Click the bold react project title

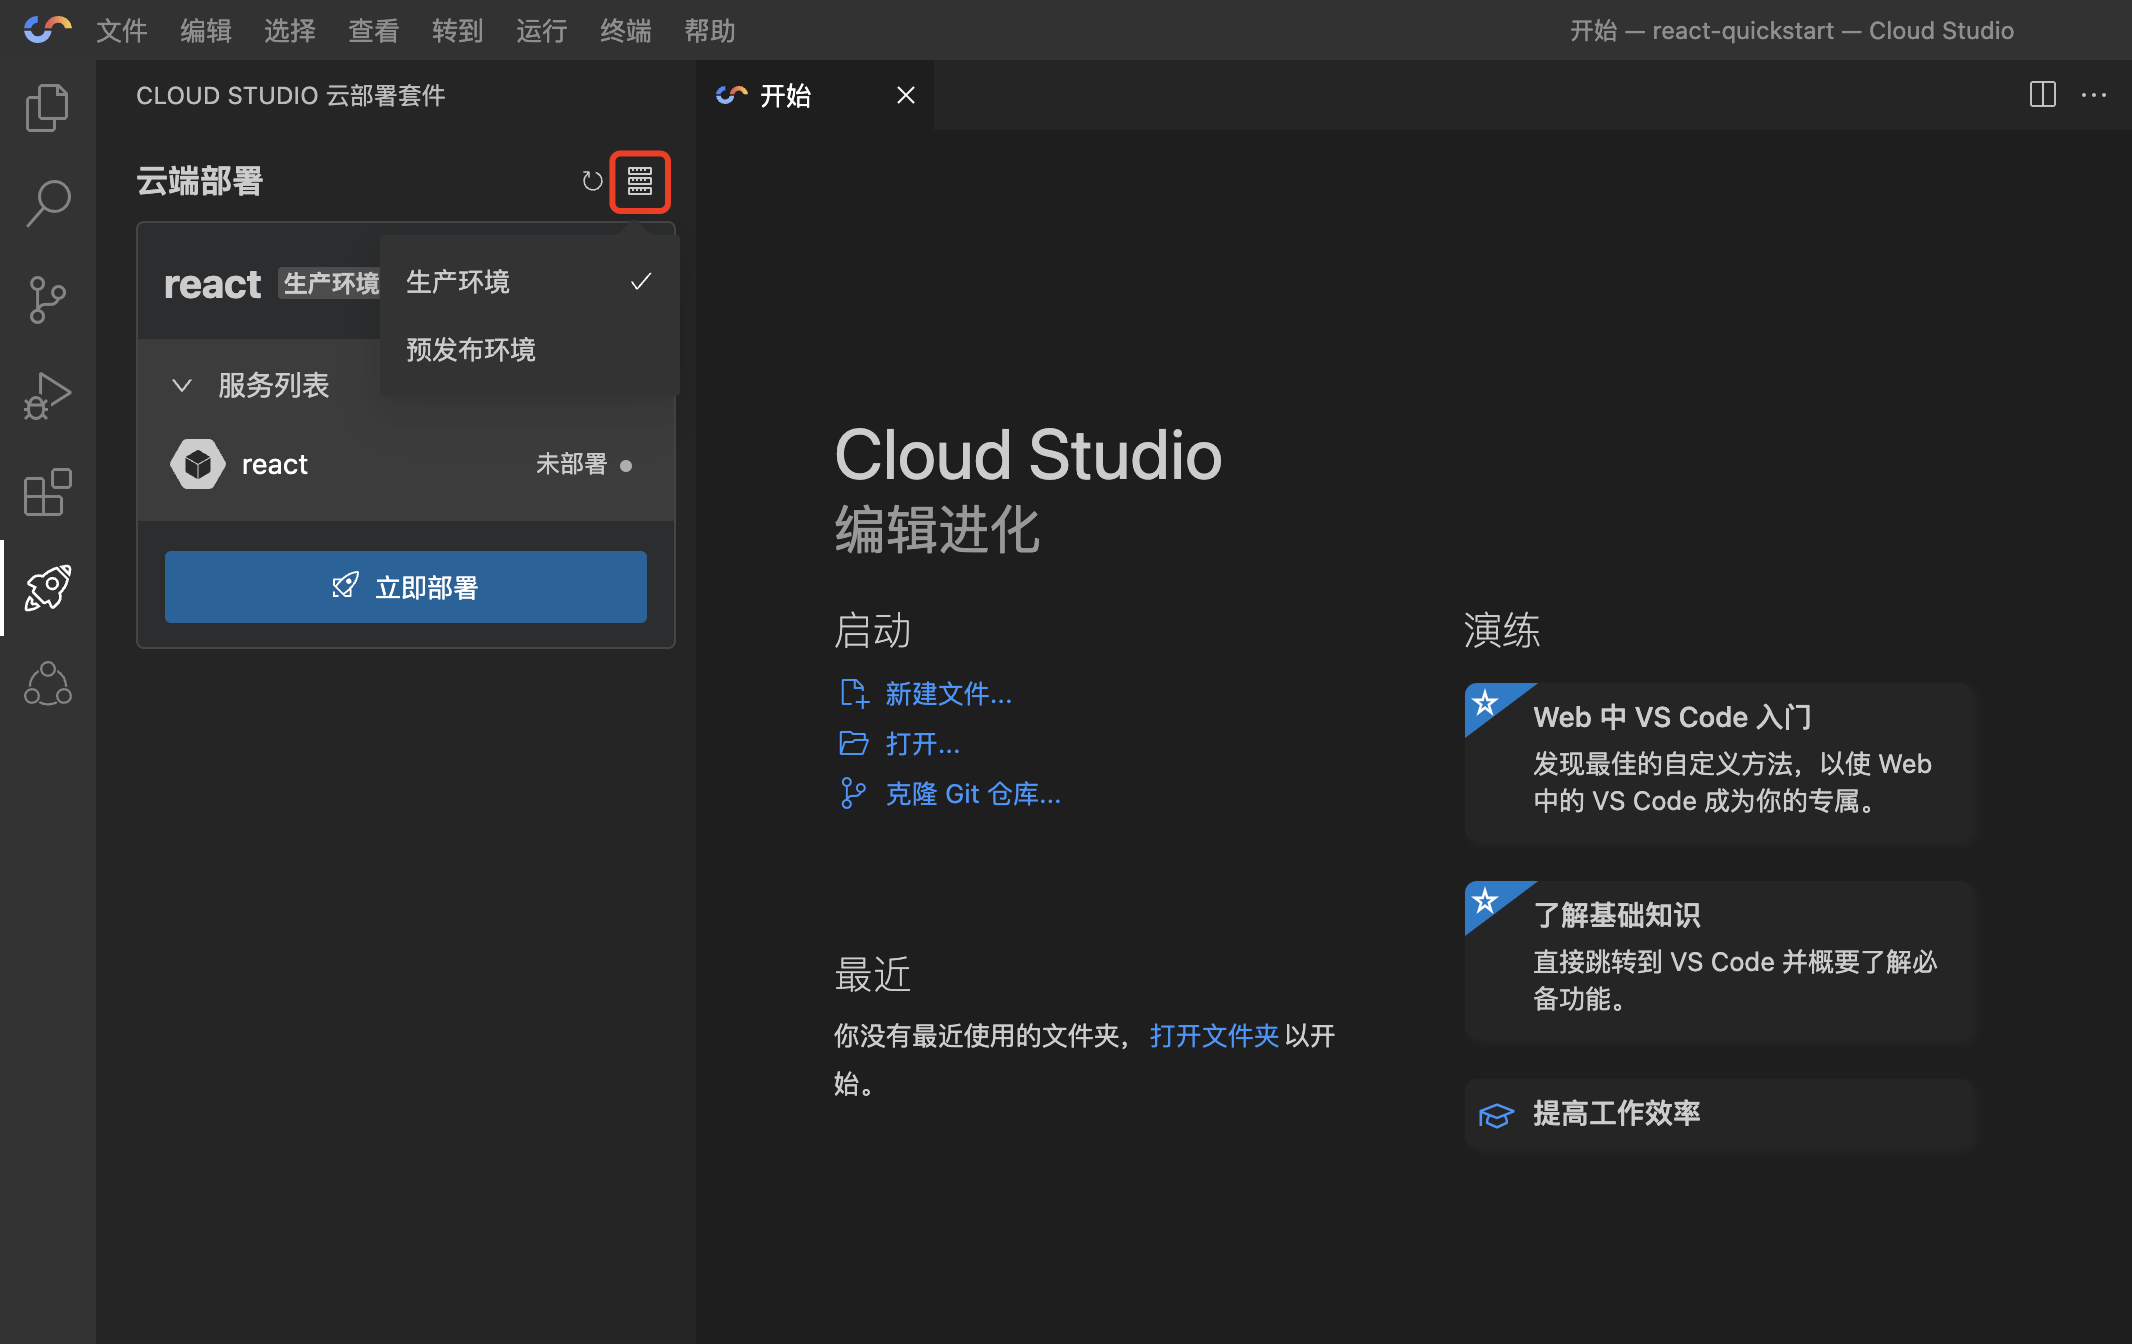pos(212,284)
